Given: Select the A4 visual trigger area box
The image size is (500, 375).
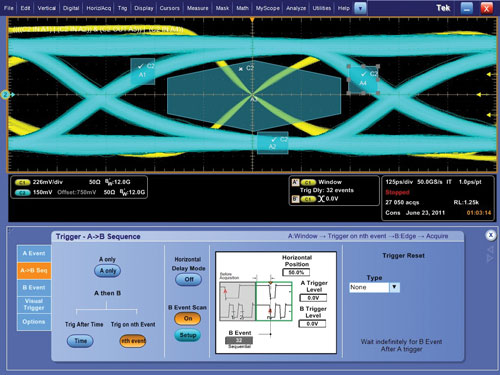Looking at the screenshot, I should click(x=363, y=80).
